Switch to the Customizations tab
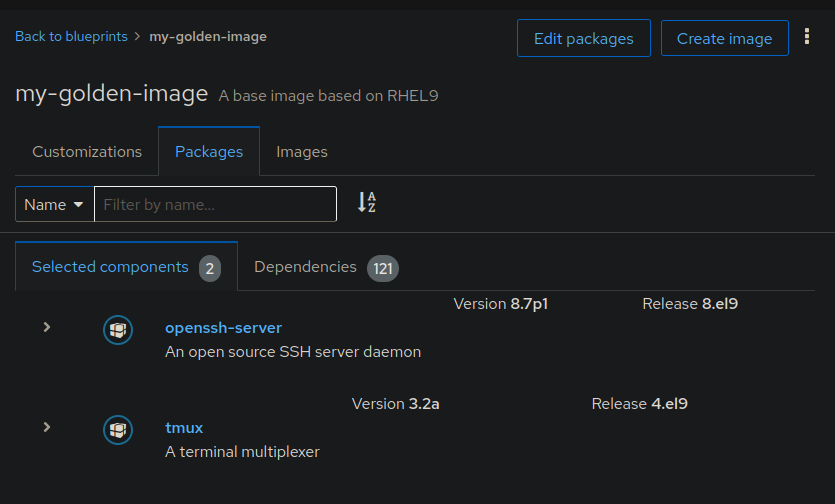The height and width of the screenshot is (504, 835). (87, 152)
